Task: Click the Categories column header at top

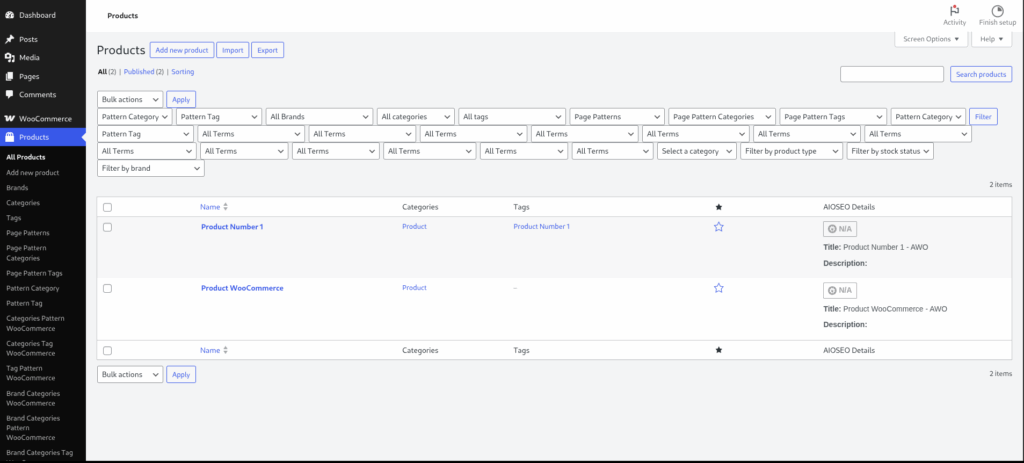Action: (420, 207)
